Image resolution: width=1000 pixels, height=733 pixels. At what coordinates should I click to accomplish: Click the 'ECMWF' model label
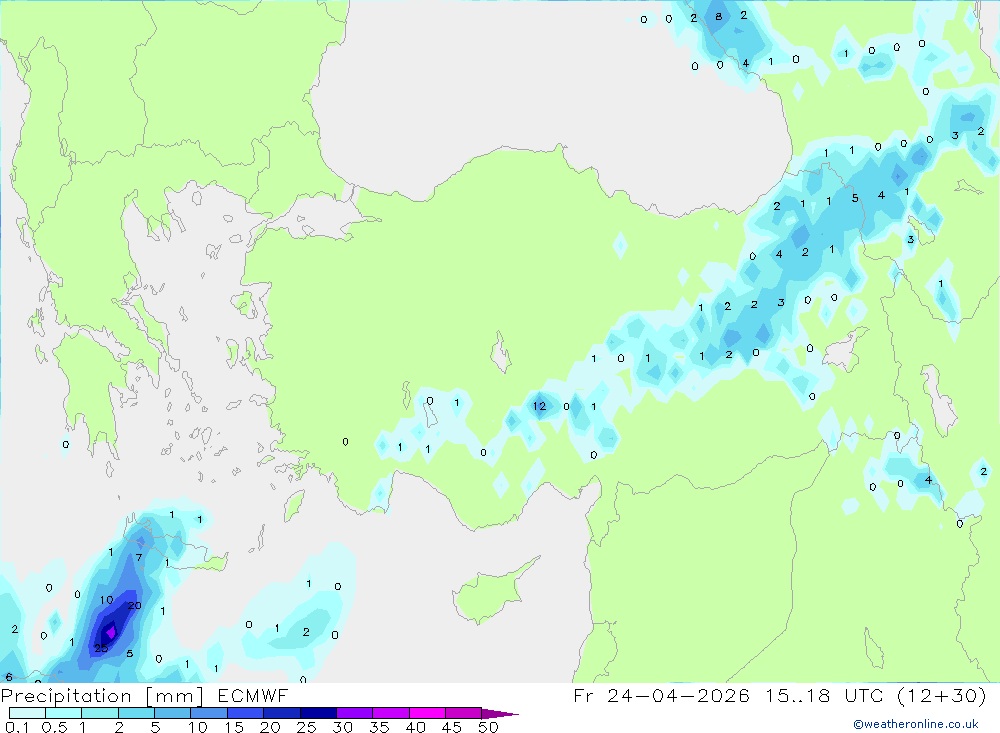tap(253, 696)
